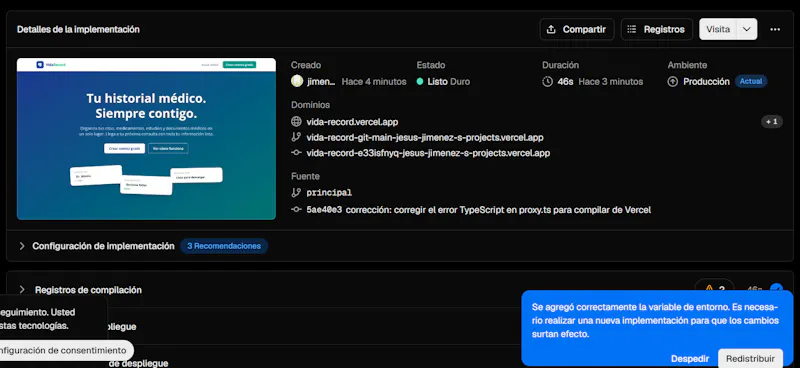Open the principal branch link
The image size is (800, 368).
point(329,192)
